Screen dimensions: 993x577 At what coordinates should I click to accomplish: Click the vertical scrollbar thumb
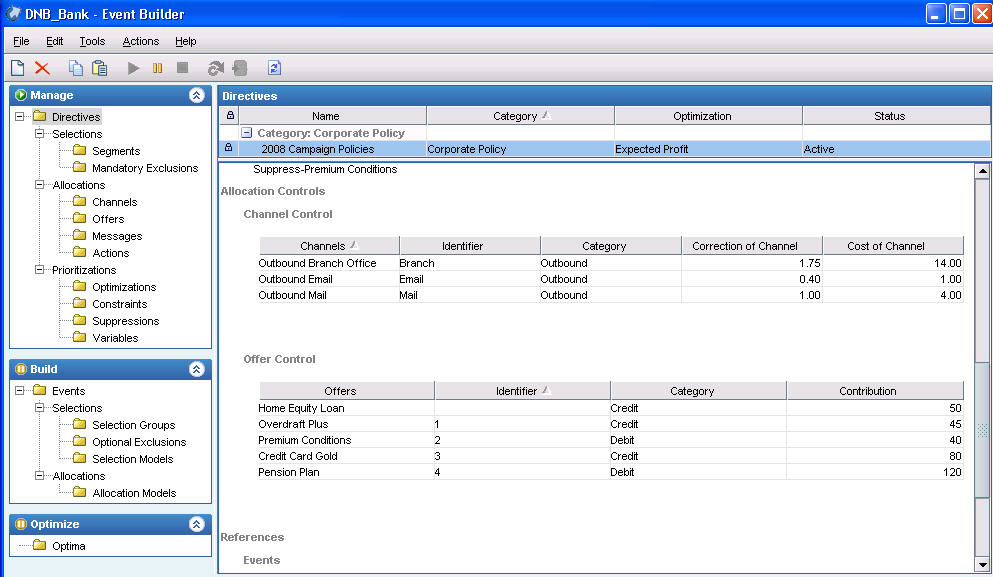[982, 429]
